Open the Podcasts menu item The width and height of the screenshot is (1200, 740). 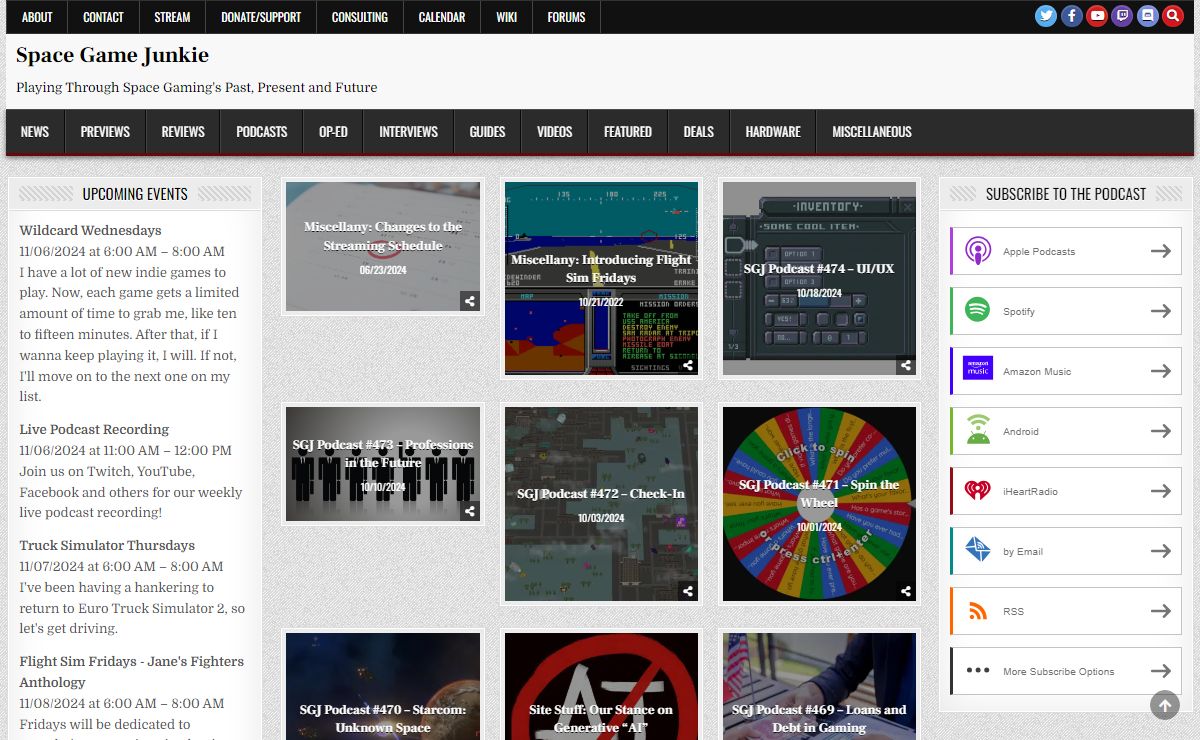click(261, 132)
